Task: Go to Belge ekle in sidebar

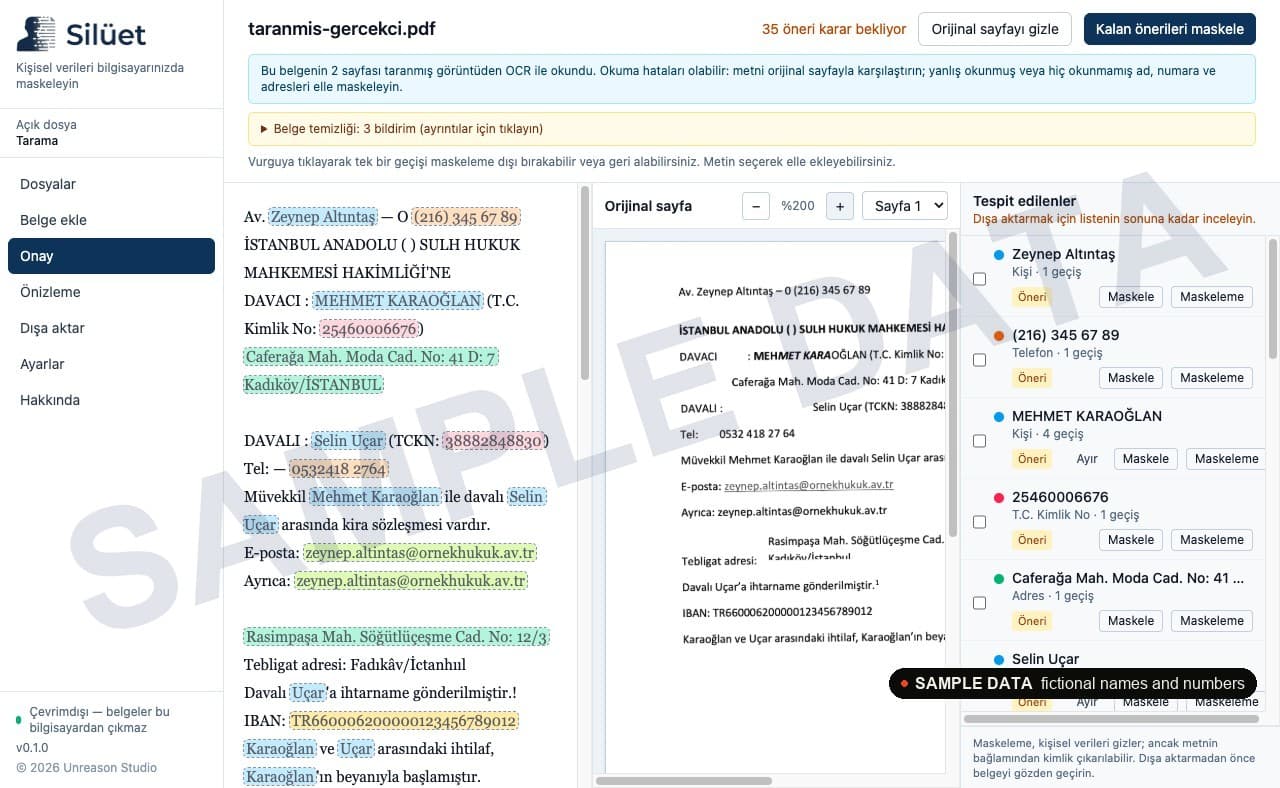Action: [x=111, y=220]
